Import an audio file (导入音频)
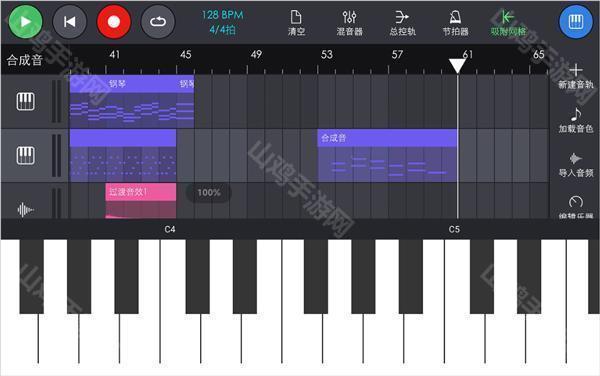Screen dimensions: 600x376 [x=576, y=165]
